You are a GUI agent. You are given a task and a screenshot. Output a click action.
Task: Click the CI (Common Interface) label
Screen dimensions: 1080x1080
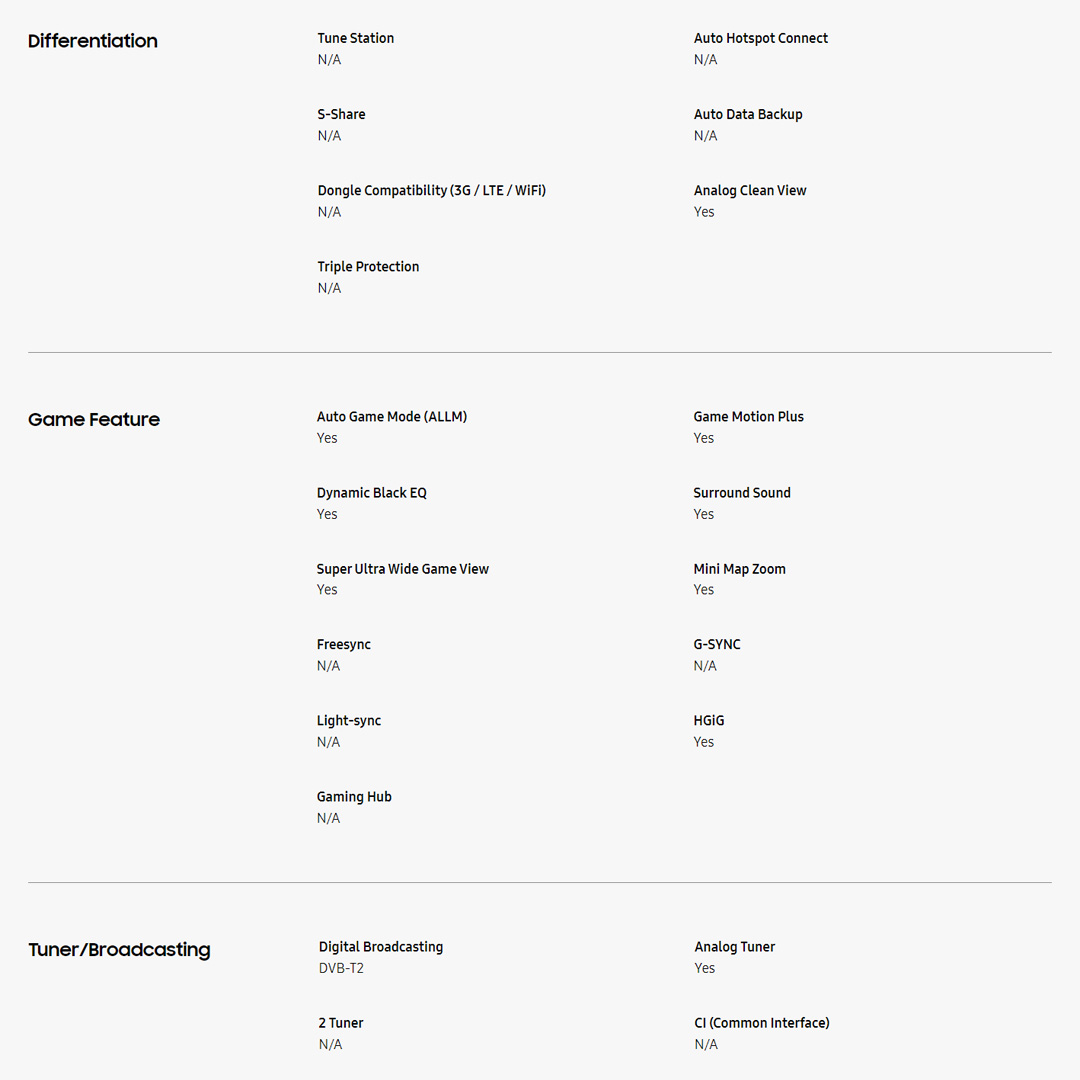[762, 1022]
